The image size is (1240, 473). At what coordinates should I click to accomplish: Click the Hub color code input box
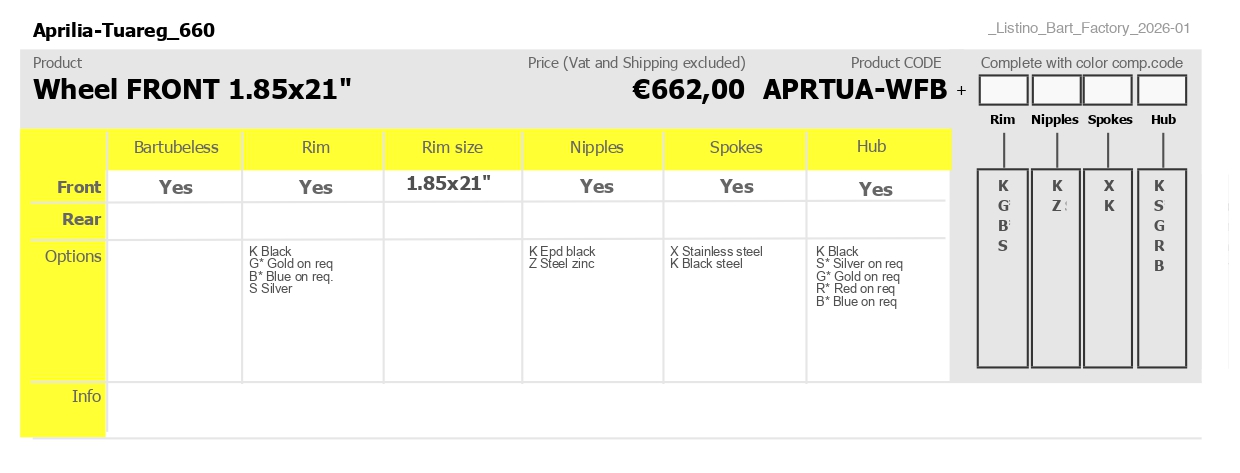tap(1162, 91)
